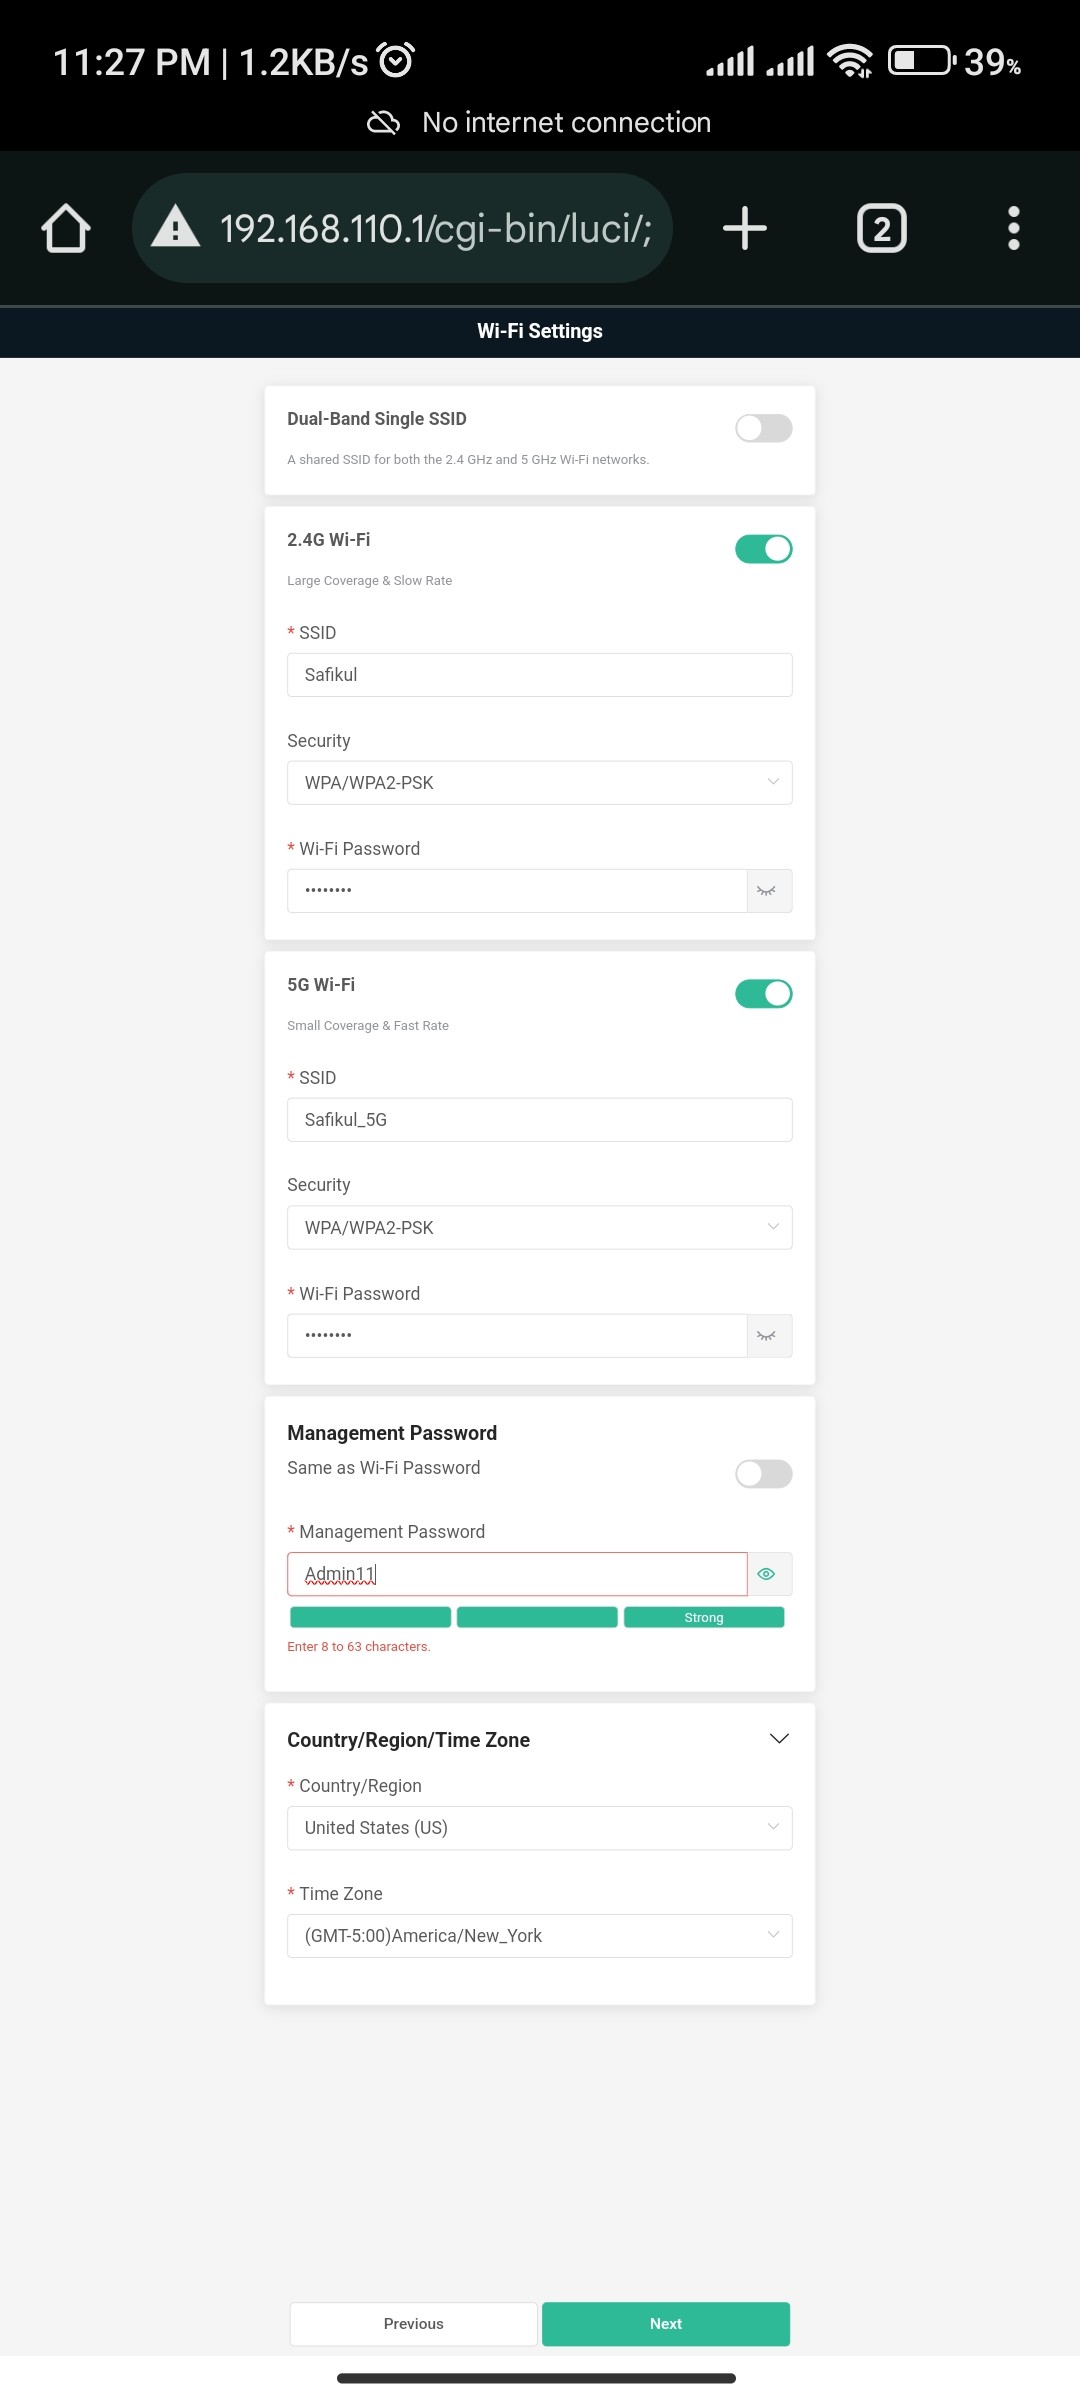Open the 2.4G Security dropdown

539,783
